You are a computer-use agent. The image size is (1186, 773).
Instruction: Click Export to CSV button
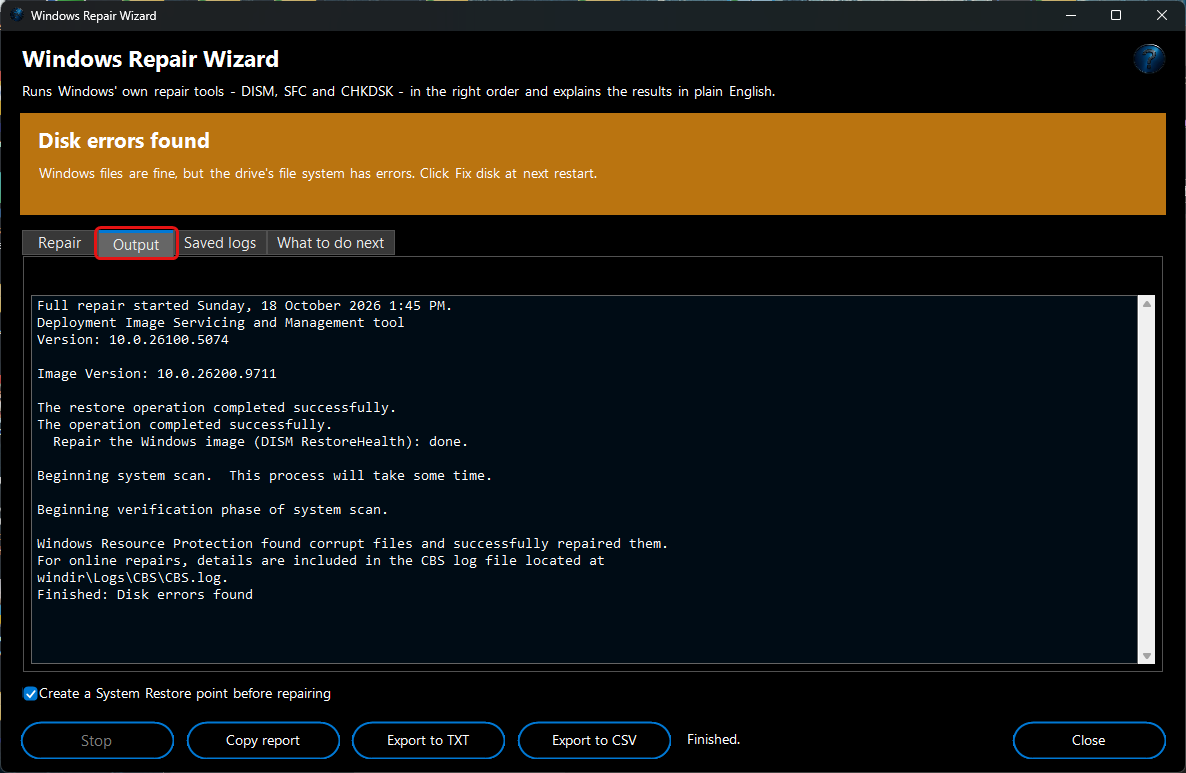[x=594, y=740]
